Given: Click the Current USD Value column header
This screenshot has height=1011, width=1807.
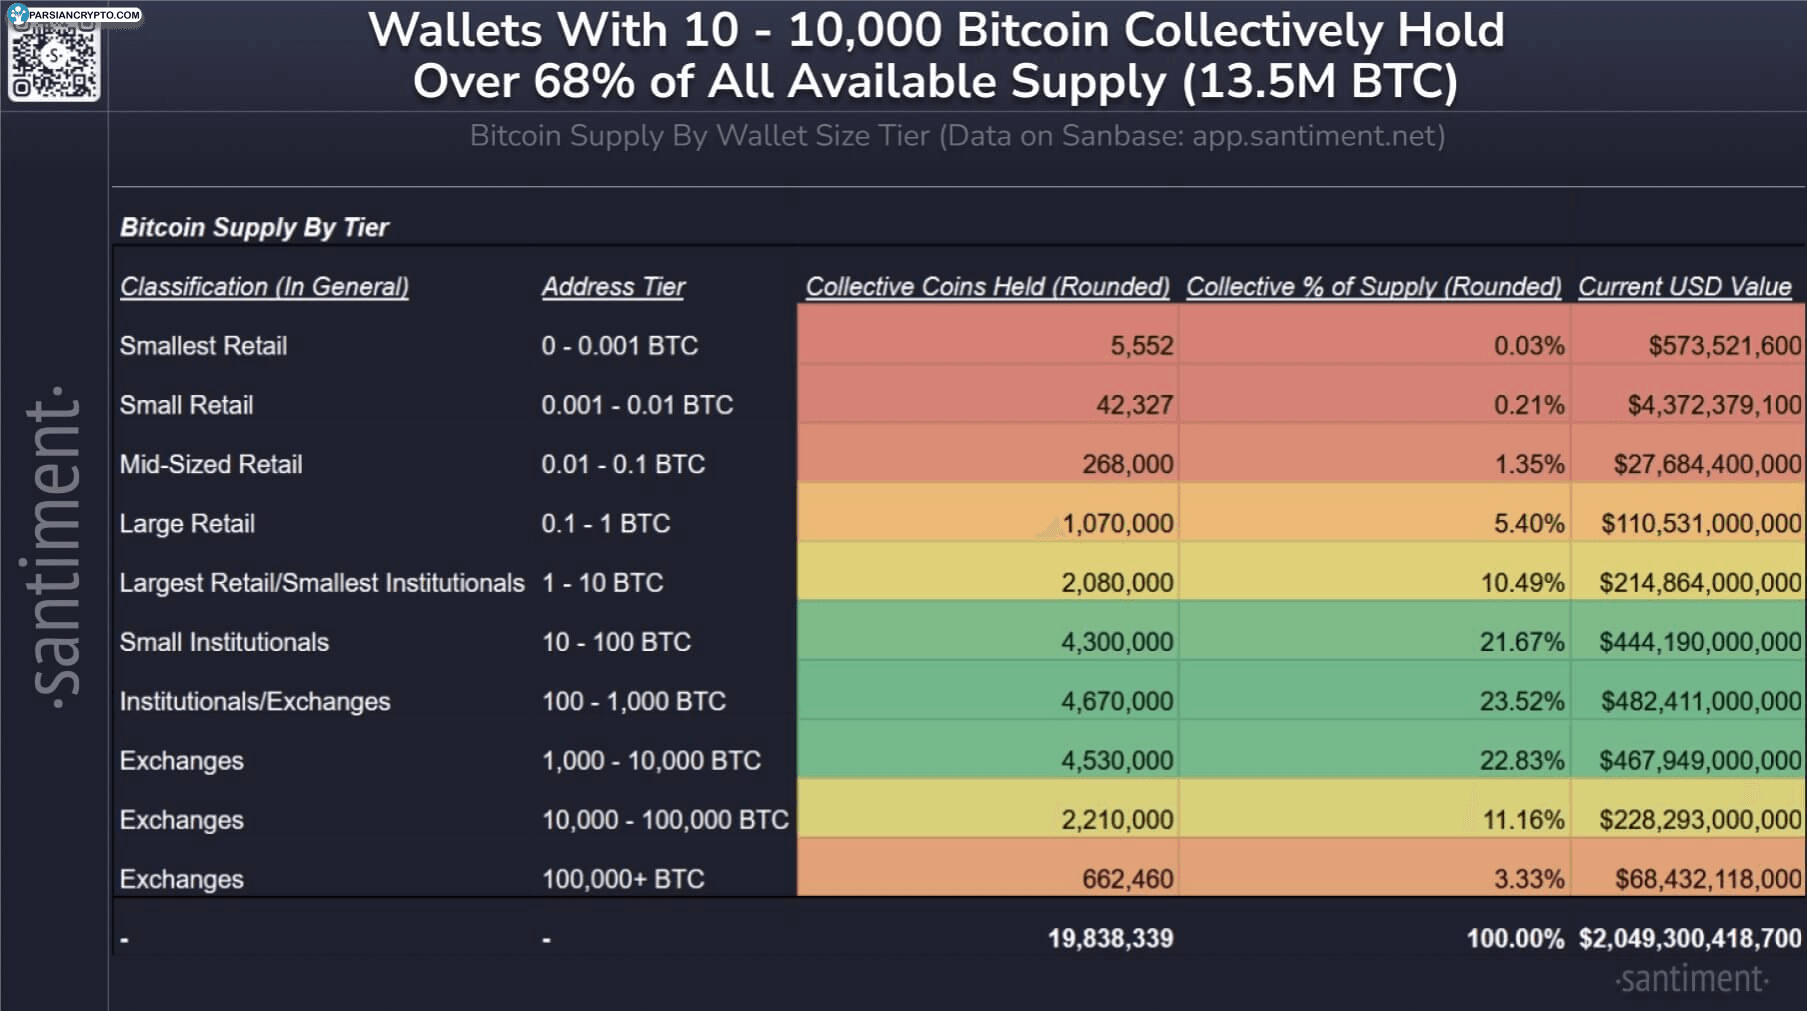Looking at the screenshot, I should tap(1684, 287).
